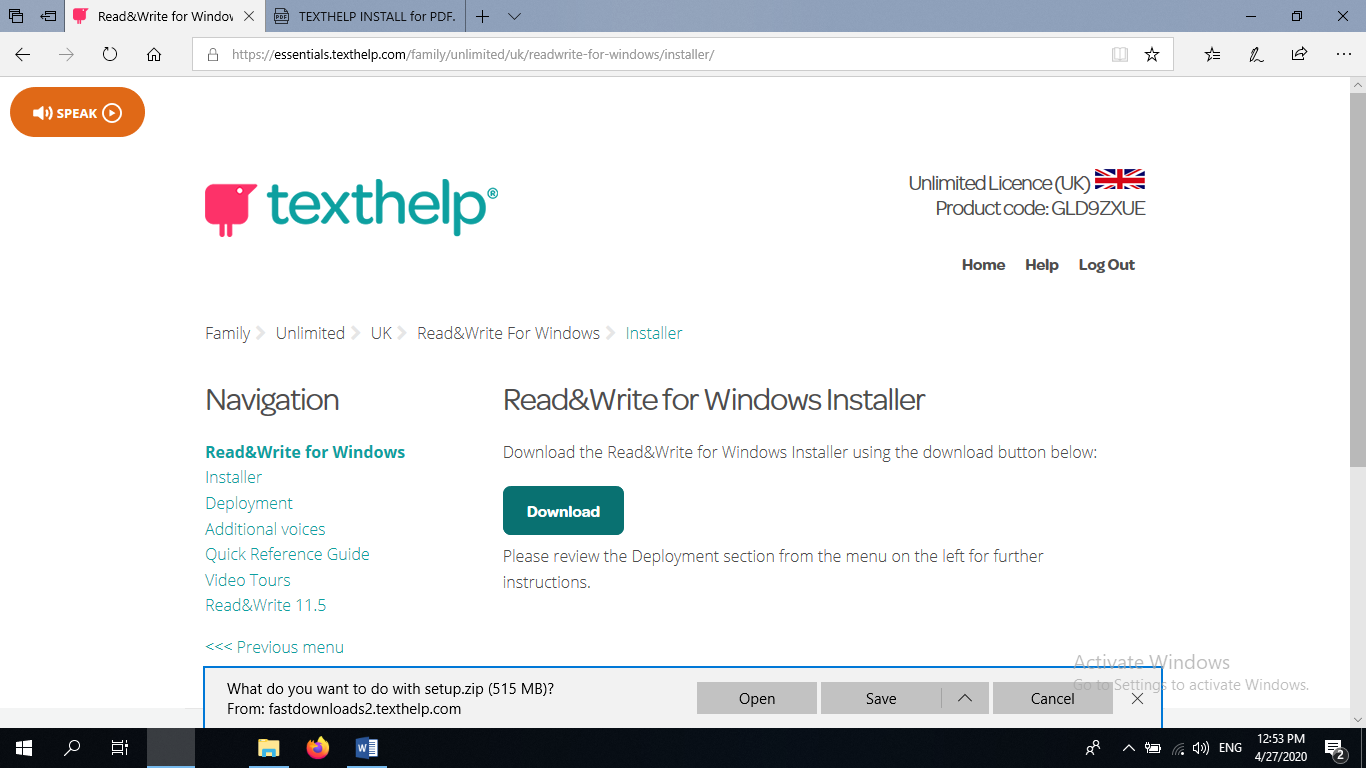Show hidden tray icons
Screen dimensions: 1366x768
1128,748
